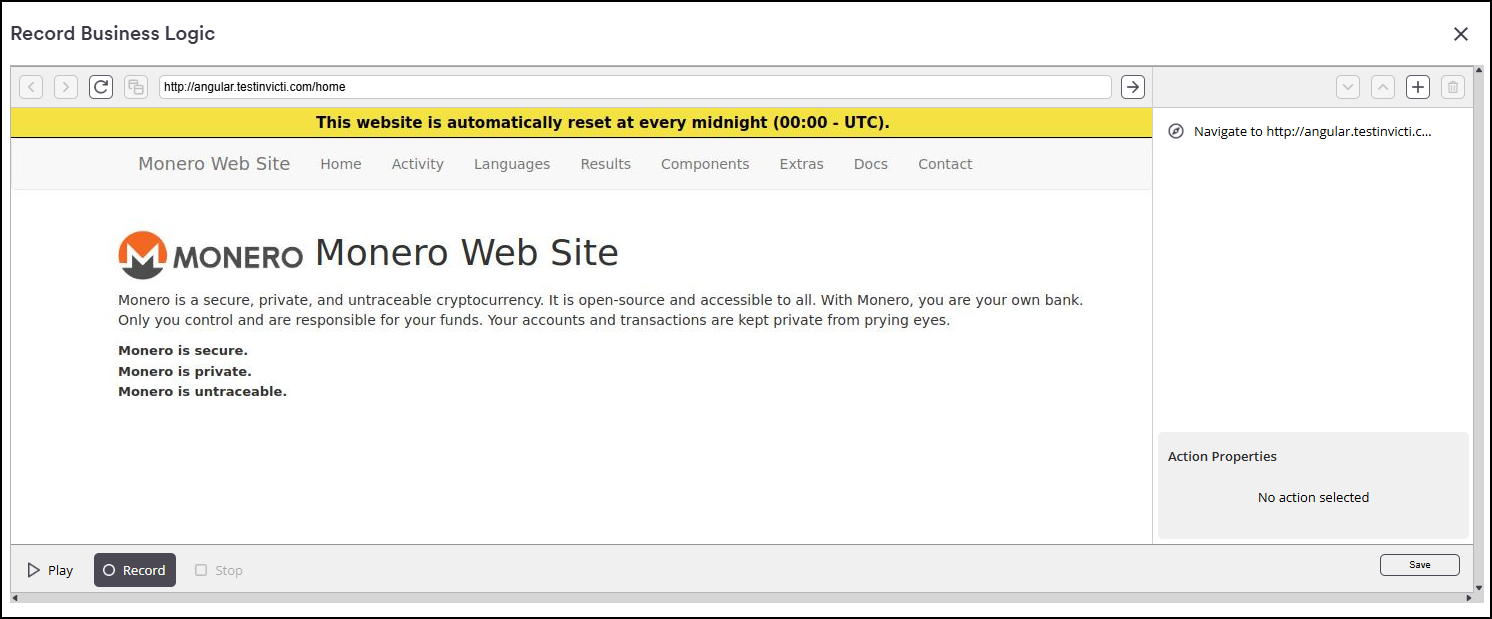Open the Activity menu item
1492x619 pixels.
[417, 164]
